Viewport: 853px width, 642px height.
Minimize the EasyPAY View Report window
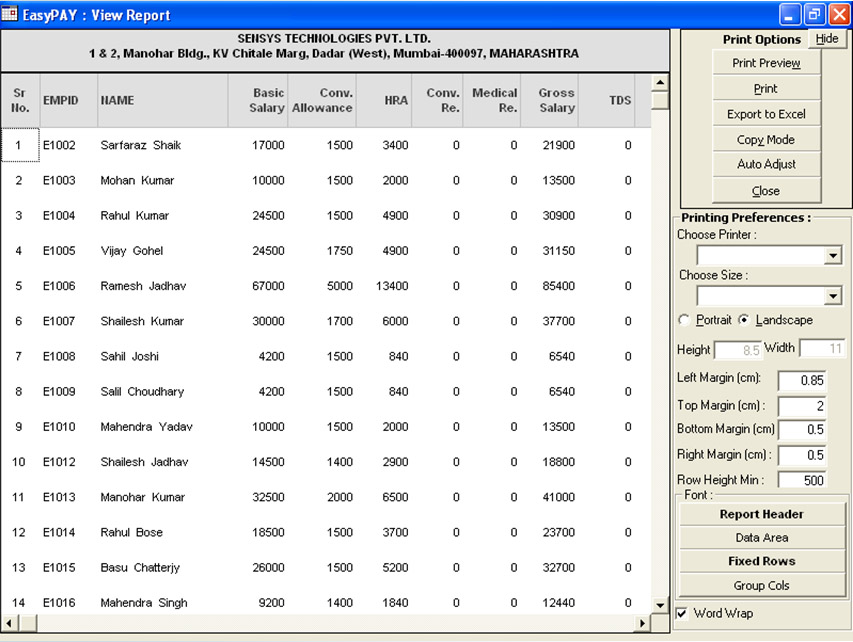pyautogui.click(x=789, y=15)
